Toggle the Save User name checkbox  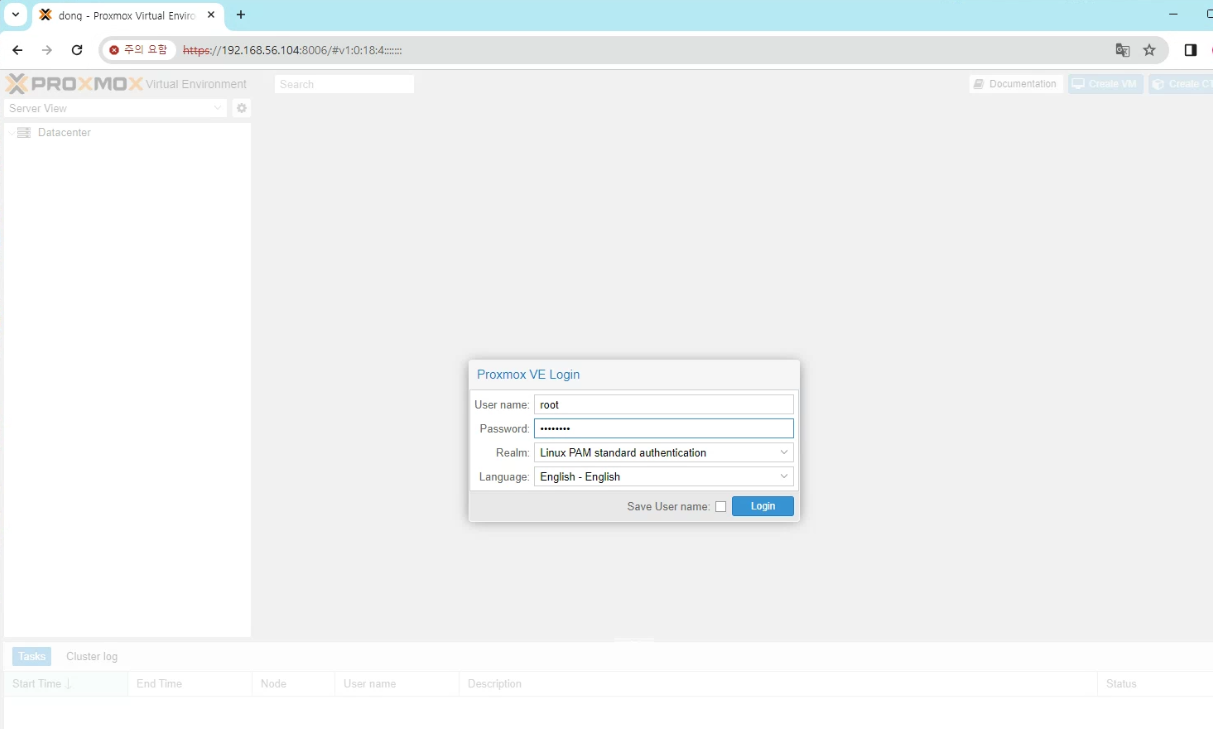coord(720,507)
